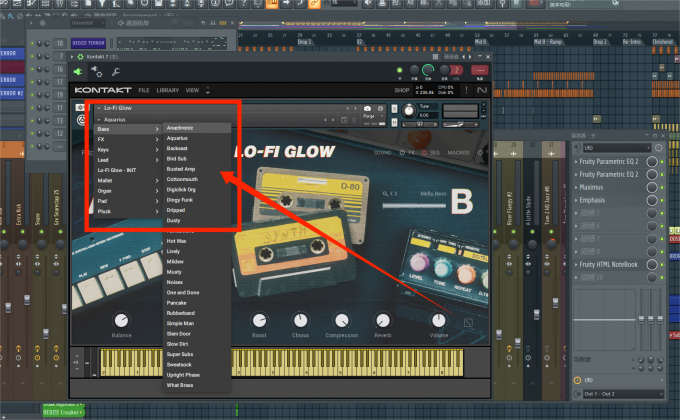Click the exclamation warning icon in Kontakt header
This screenshot has height=420, width=680.
[x=467, y=90]
